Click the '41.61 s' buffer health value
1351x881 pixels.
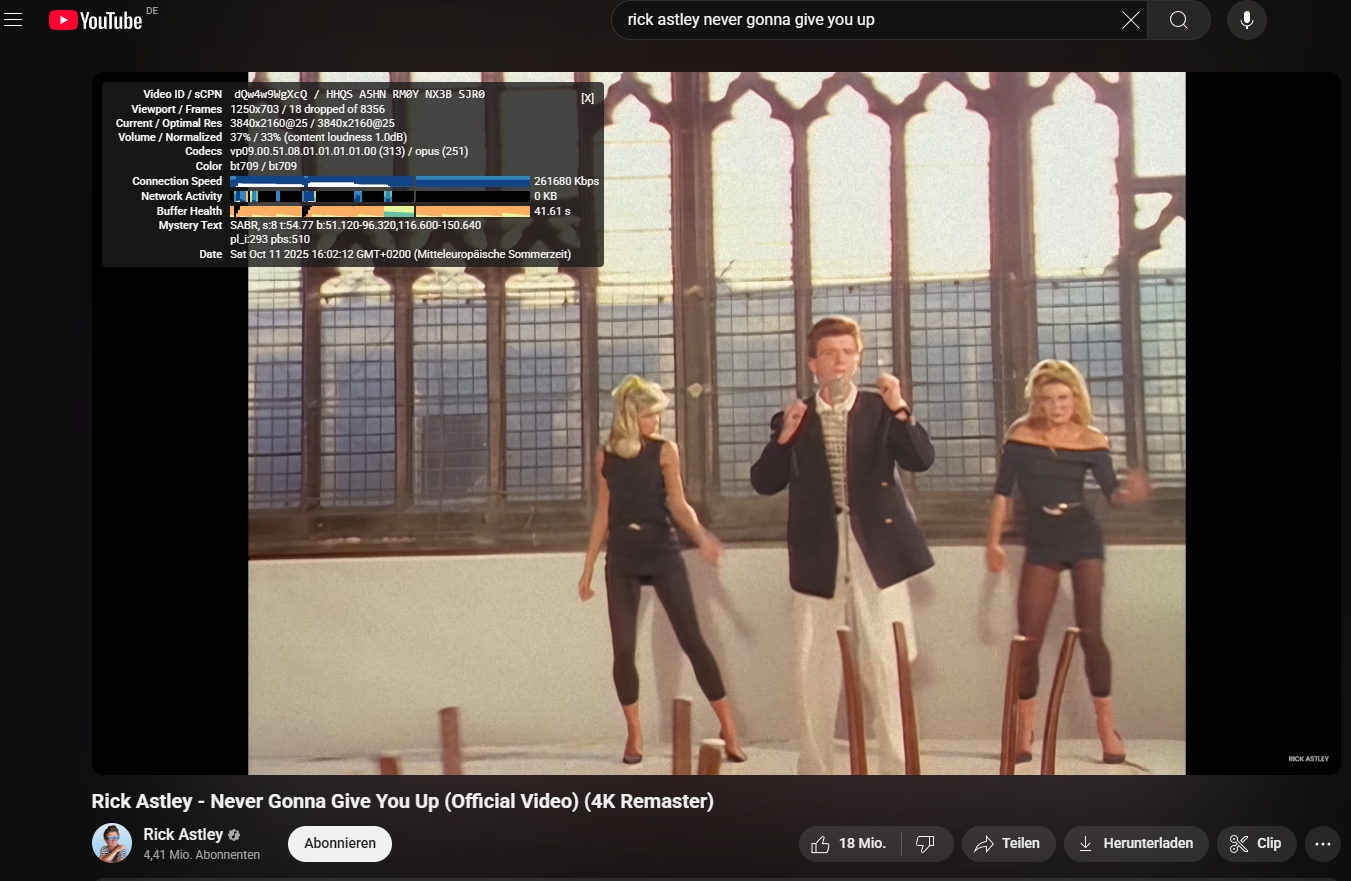coord(552,211)
